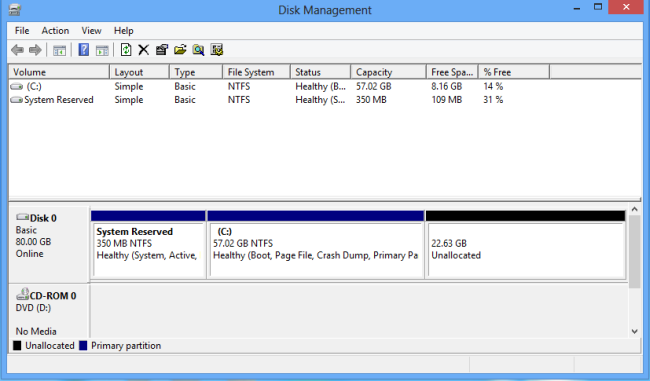Click the Refresh toolbar icon
The image size is (650, 381).
click(x=126, y=50)
